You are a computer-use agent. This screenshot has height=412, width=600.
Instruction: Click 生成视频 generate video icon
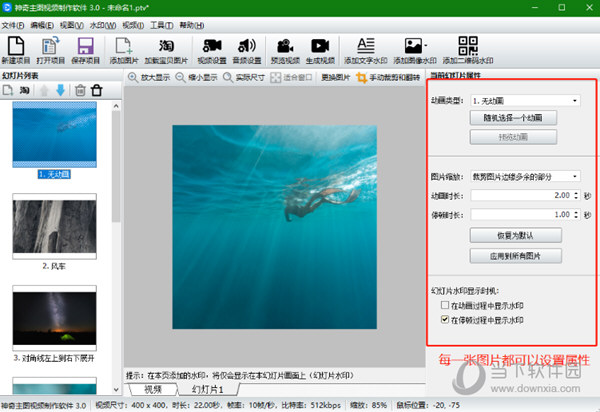pyautogui.click(x=320, y=50)
